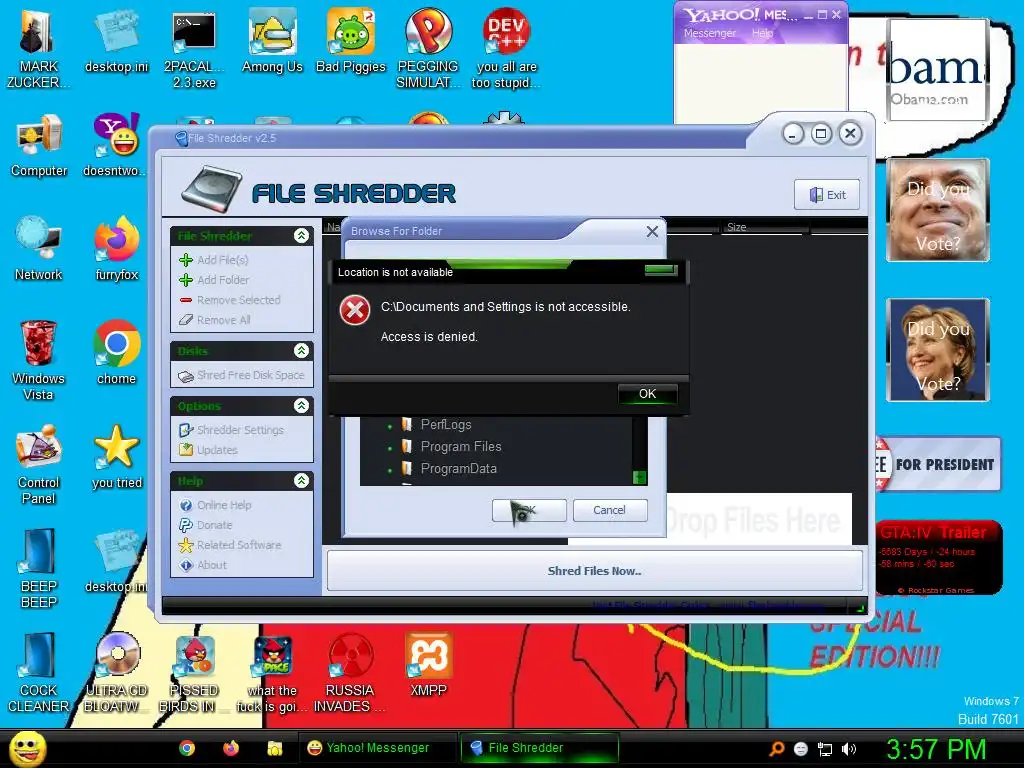This screenshot has width=1024, height=768.
Task: Open the Control Panel desktop icon
Action: [39, 464]
